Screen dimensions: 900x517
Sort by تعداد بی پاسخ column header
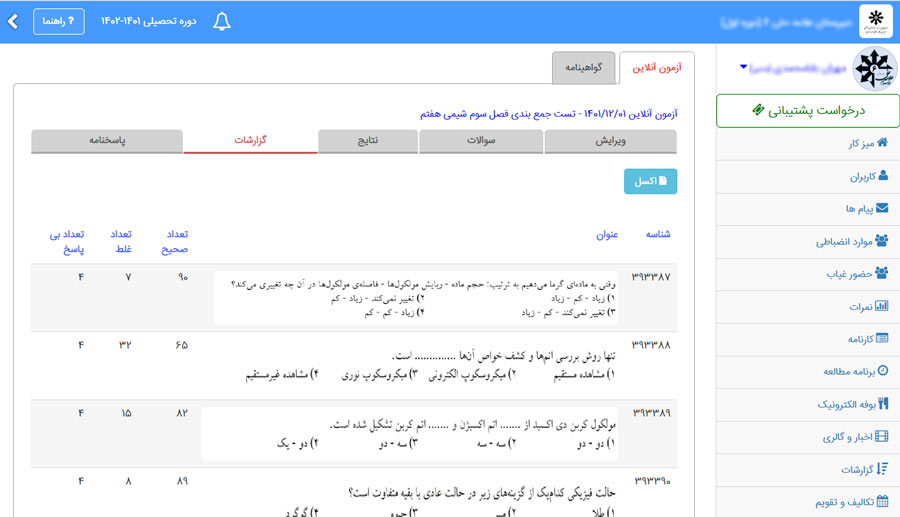[67, 242]
